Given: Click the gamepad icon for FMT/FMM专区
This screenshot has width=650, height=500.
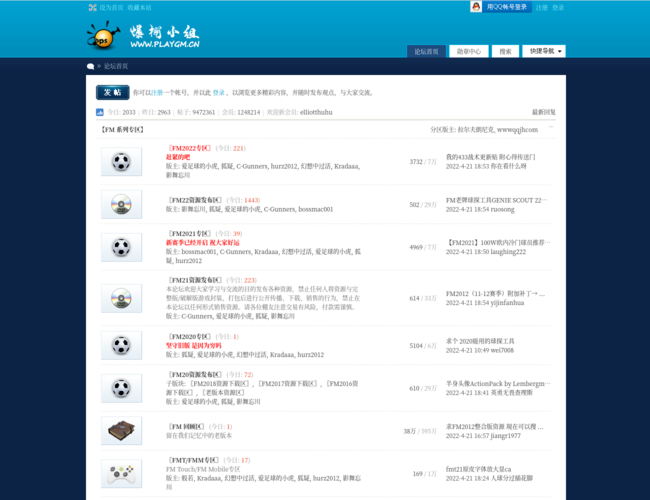Looking at the screenshot, I should pyautogui.click(x=121, y=473).
